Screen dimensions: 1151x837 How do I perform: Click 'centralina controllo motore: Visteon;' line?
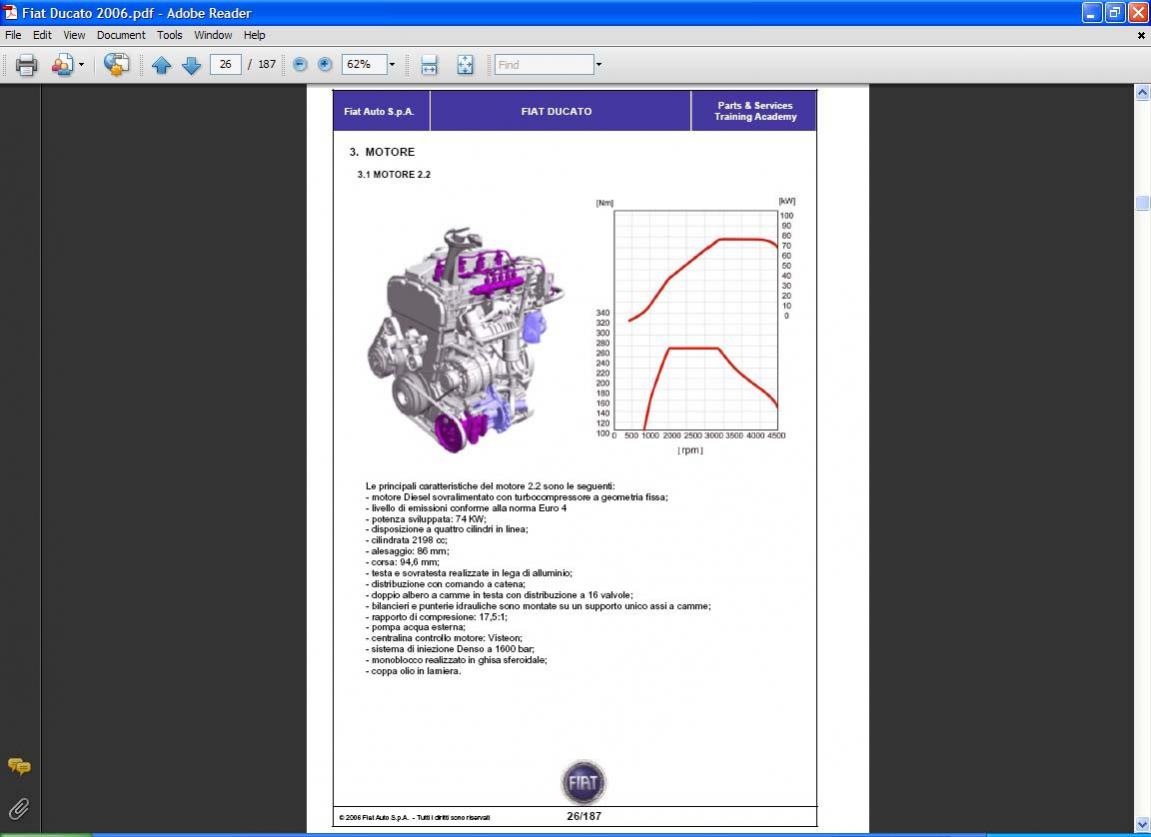point(444,638)
